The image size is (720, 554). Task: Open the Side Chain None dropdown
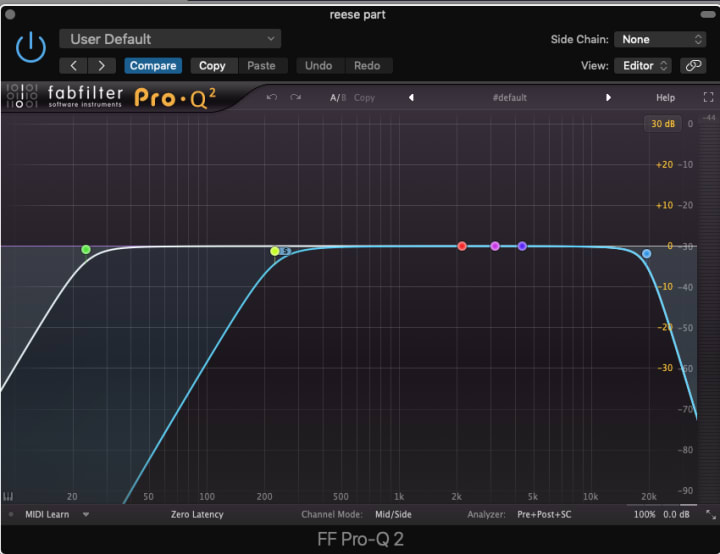(x=660, y=40)
